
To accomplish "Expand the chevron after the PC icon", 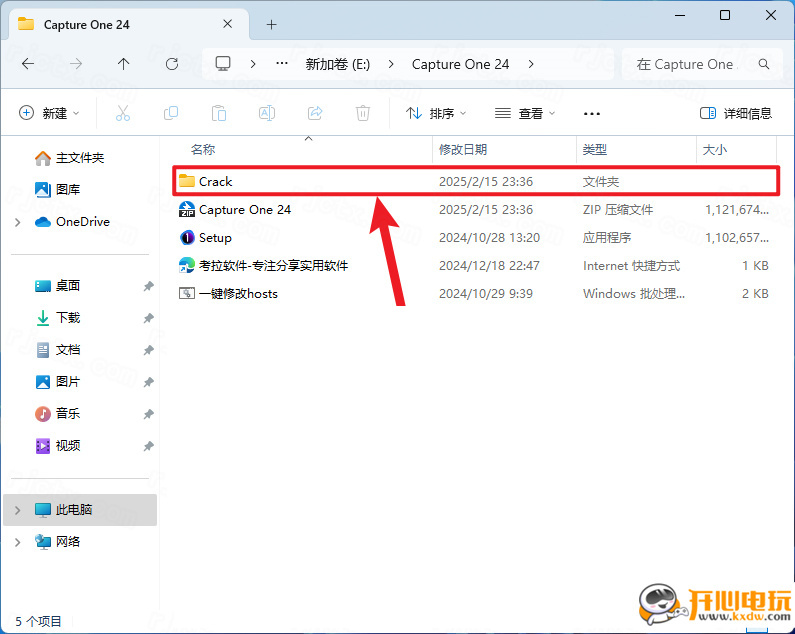I will (252, 64).
